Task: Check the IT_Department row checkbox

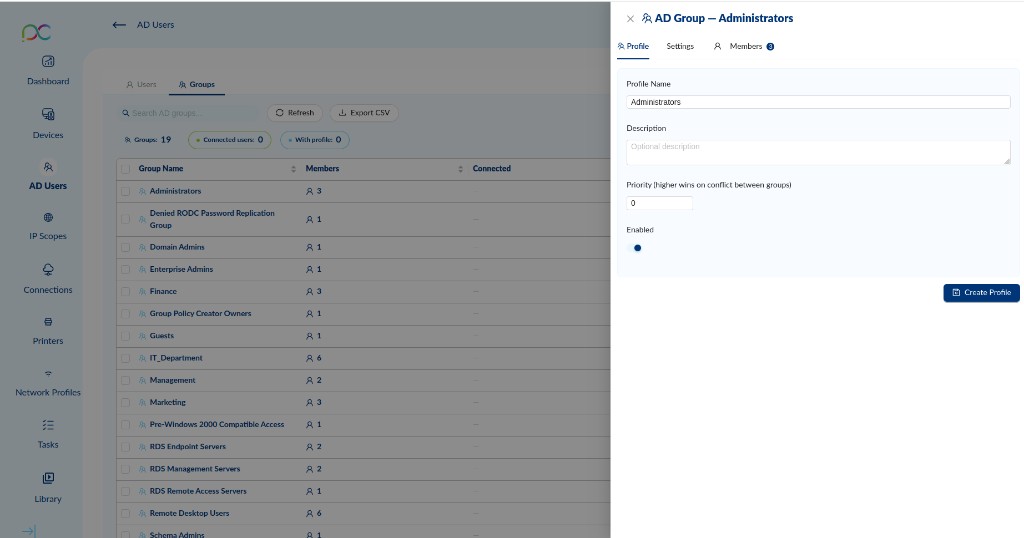Action: tap(125, 358)
